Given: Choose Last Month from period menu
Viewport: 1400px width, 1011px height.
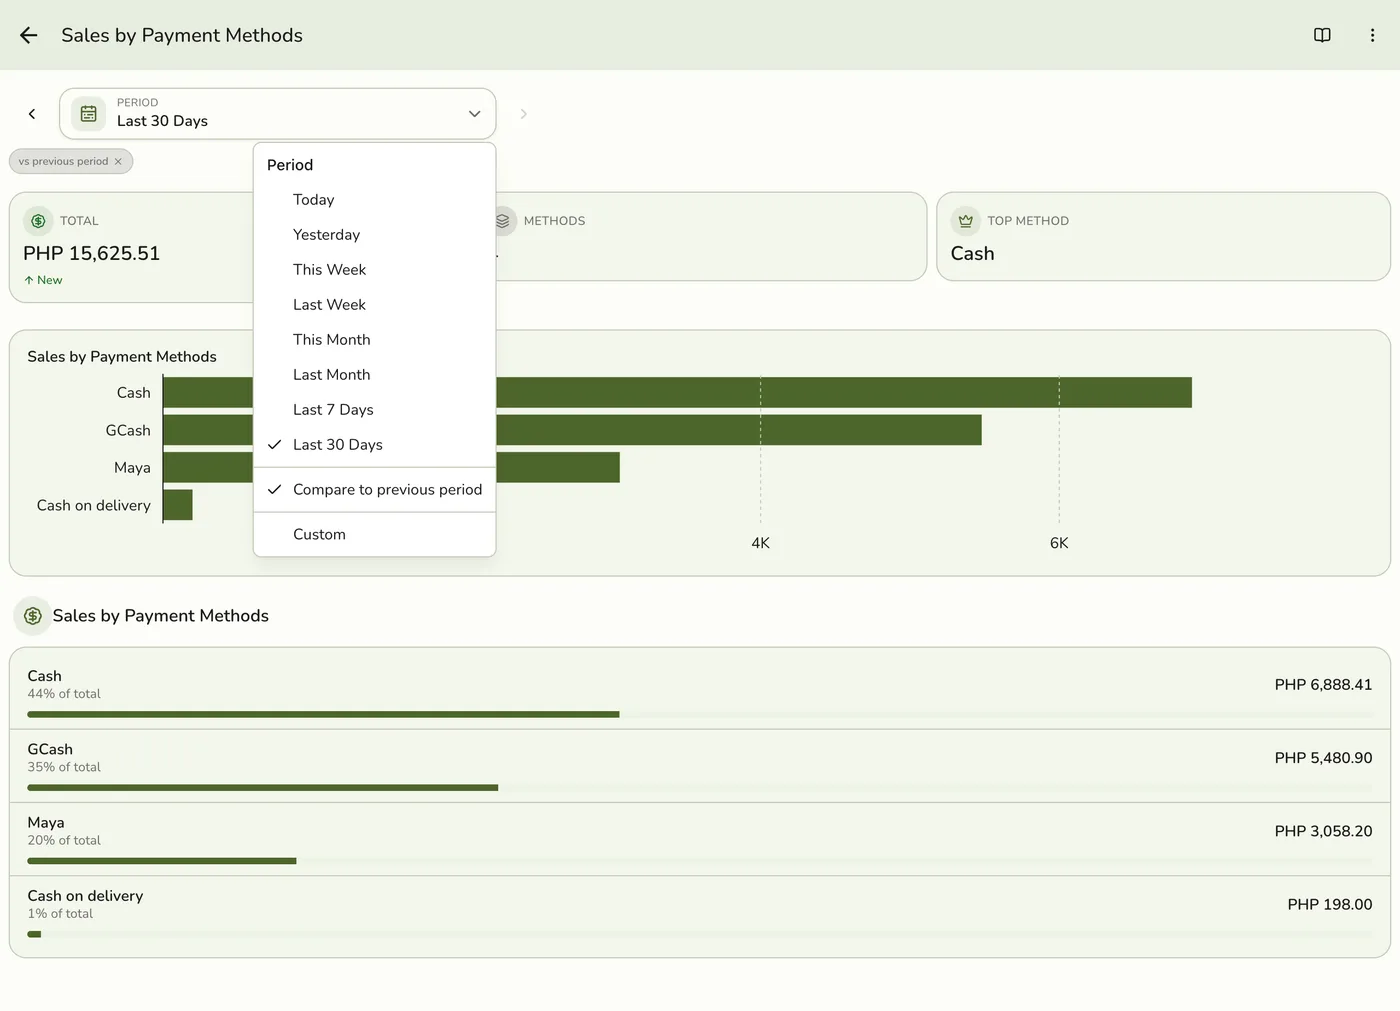Looking at the screenshot, I should pyautogui.click(x=375, y=375).
